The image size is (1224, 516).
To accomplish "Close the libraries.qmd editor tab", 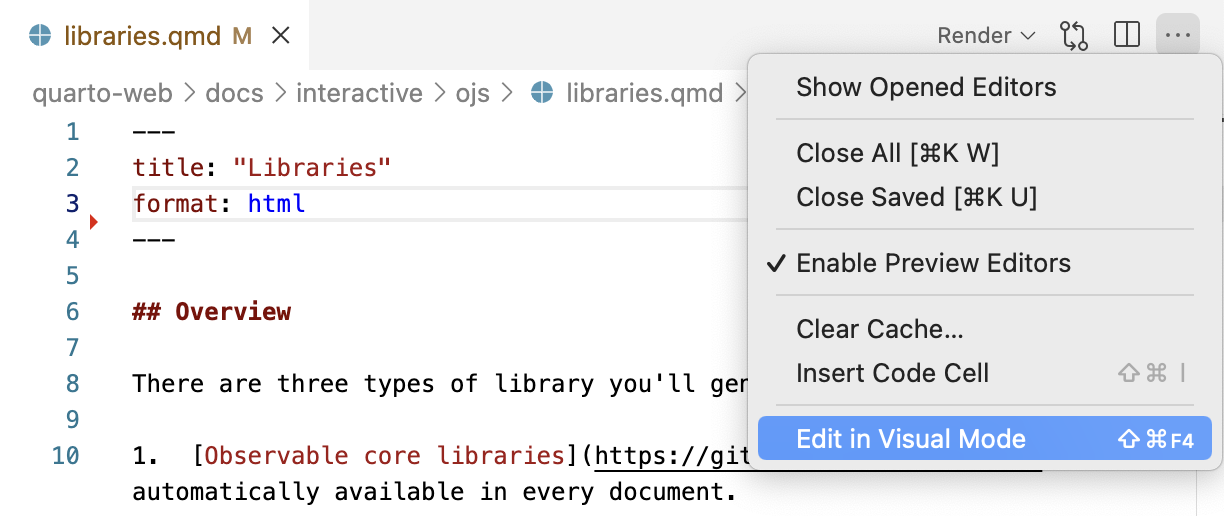I will [281, 36].
